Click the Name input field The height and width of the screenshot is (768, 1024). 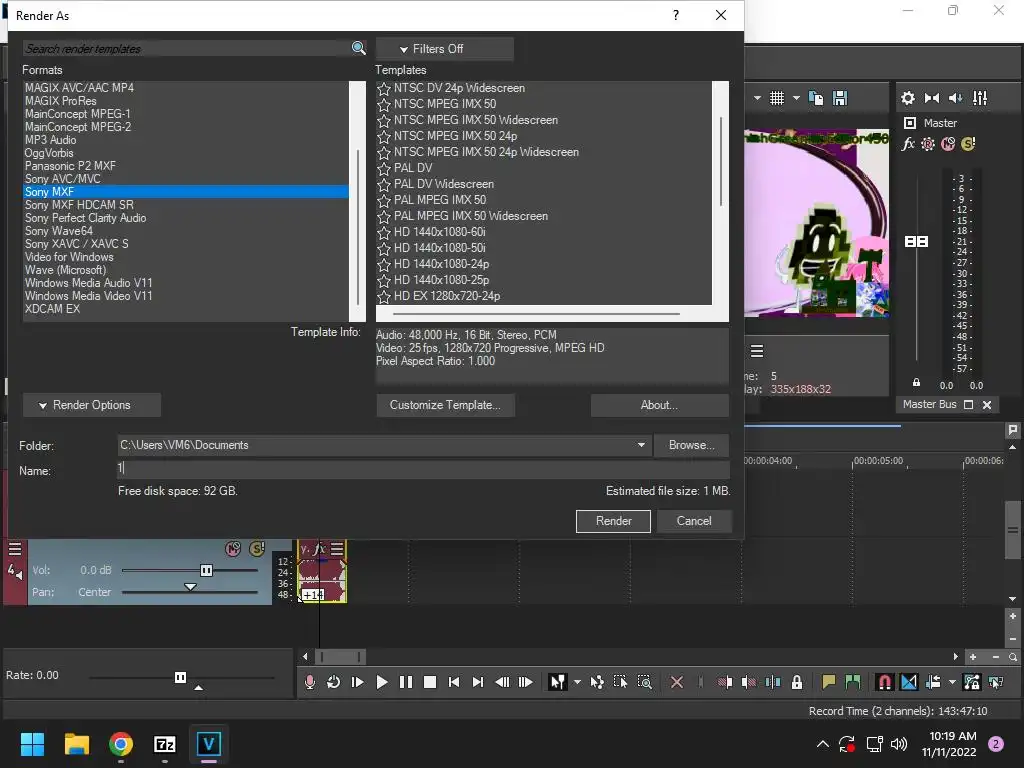click(423, 468)
